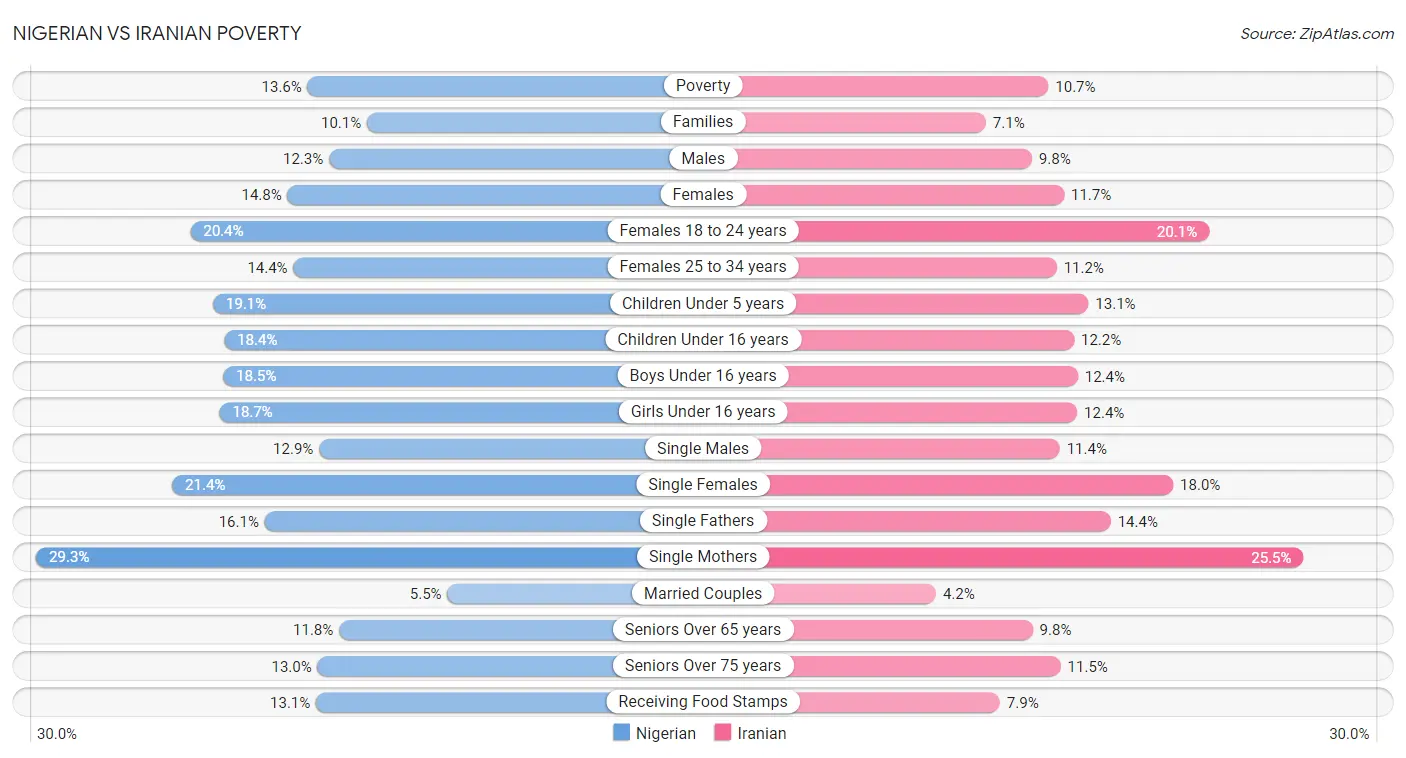Toggle the Nigerian legend label
Screen dimensions: 1406x758
tap(665, 733)
